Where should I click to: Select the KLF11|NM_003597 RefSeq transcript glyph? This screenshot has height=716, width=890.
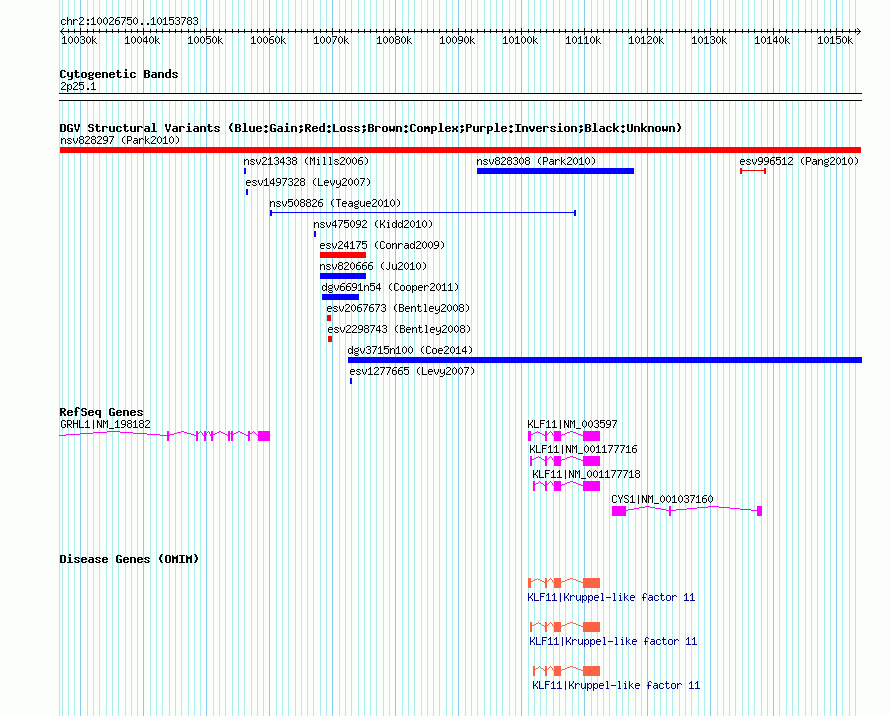pyautogui.click(x=564, y=436)
